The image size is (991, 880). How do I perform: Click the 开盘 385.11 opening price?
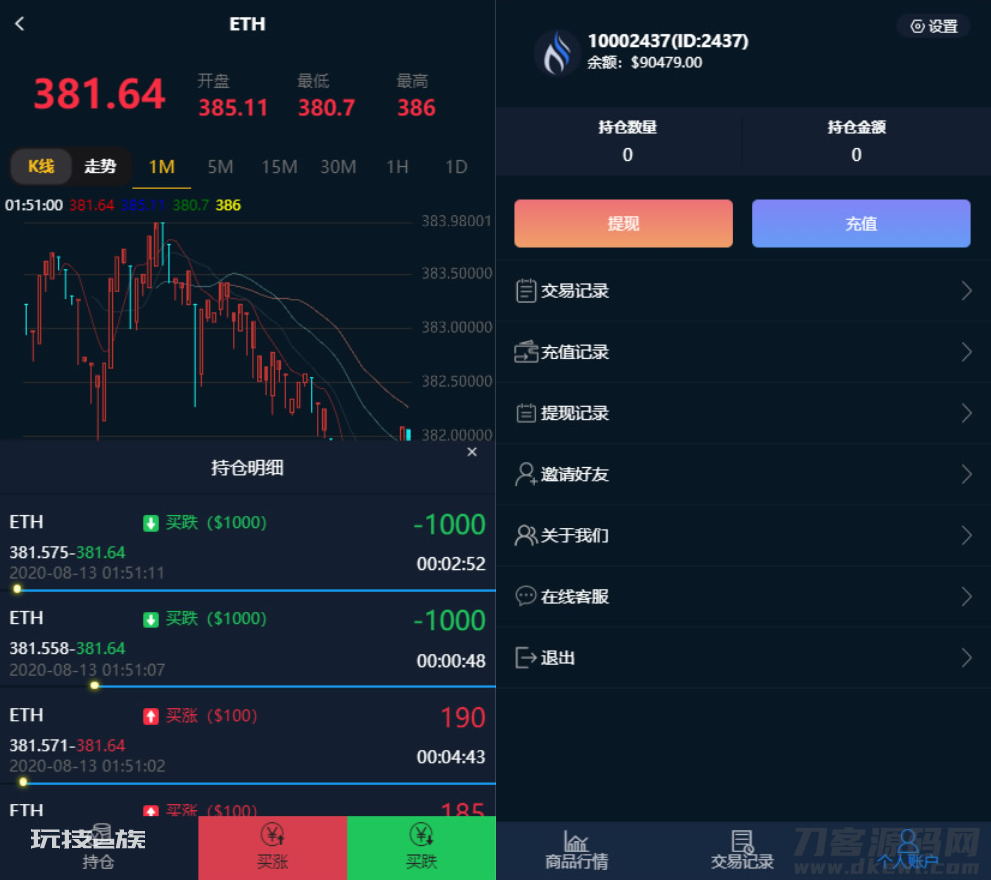coord(233,107)
